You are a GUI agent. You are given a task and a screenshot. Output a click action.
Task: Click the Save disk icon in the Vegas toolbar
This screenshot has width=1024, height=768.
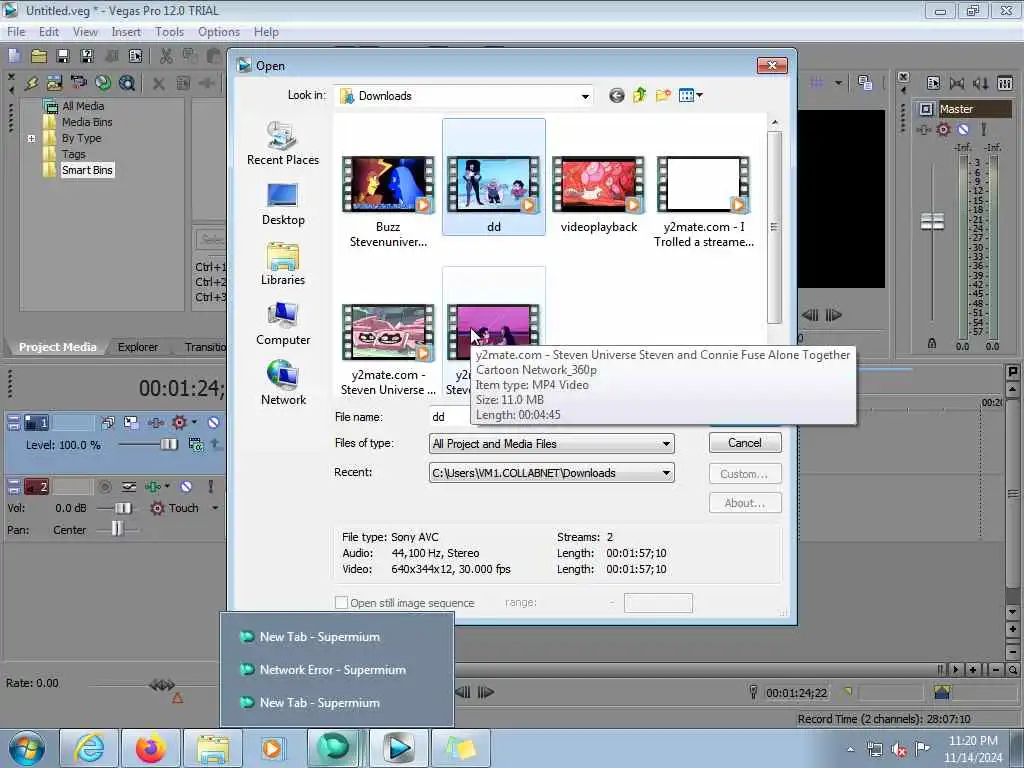[x=63, y=56]
